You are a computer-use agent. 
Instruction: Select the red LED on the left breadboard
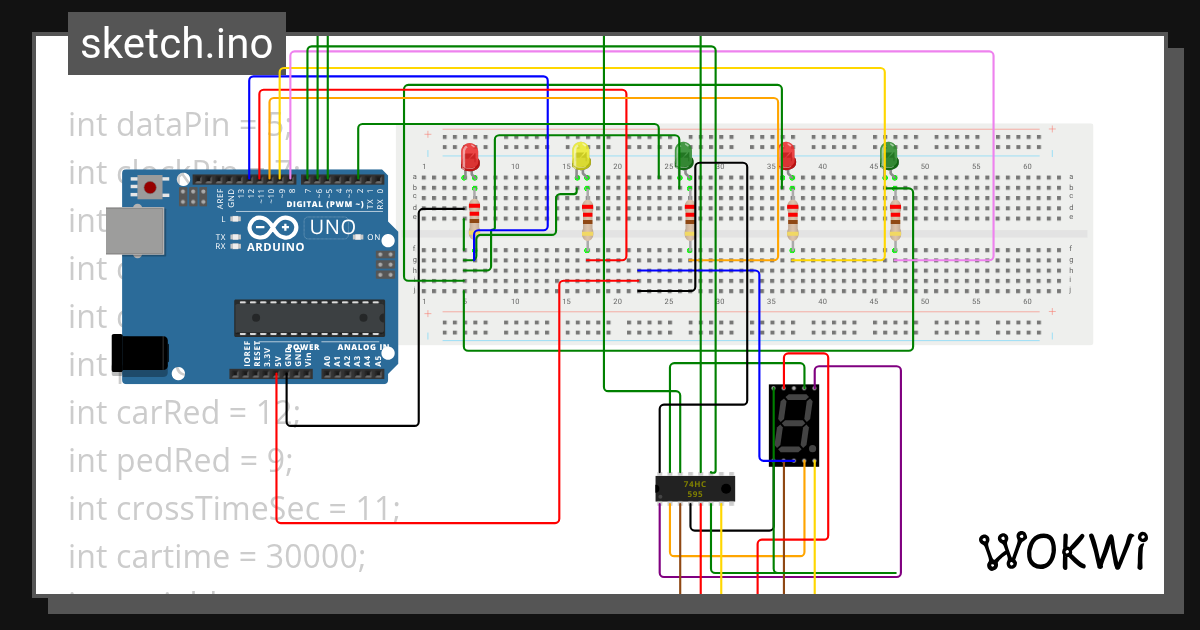click(470, 156)
